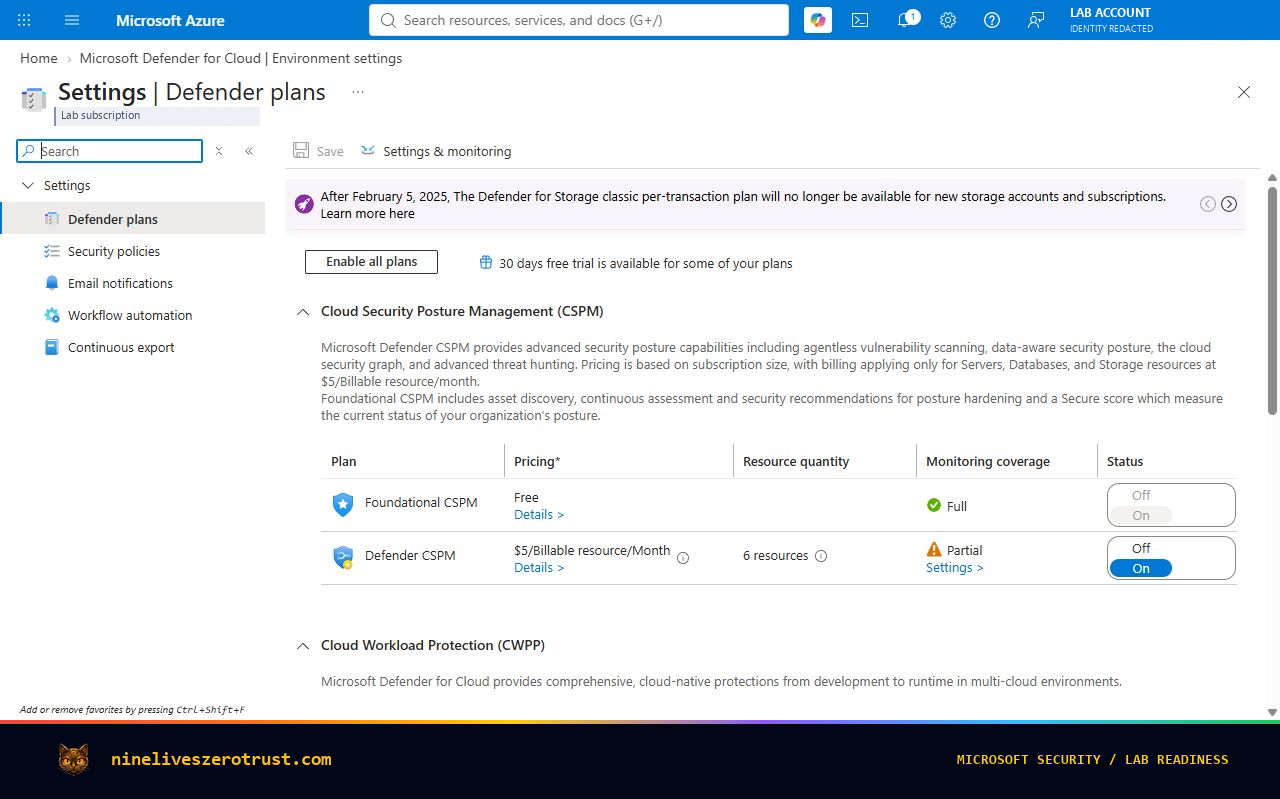Click the scrollbar down arrow

point(1272,711)
